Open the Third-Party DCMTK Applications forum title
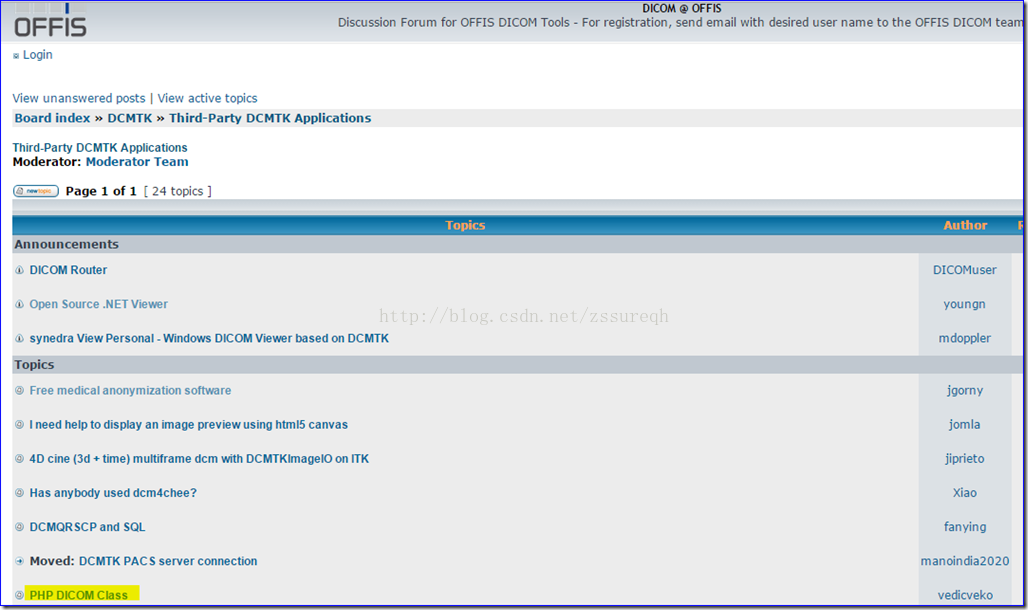This screenshot has width=1028, height=610. pos(100,148)
